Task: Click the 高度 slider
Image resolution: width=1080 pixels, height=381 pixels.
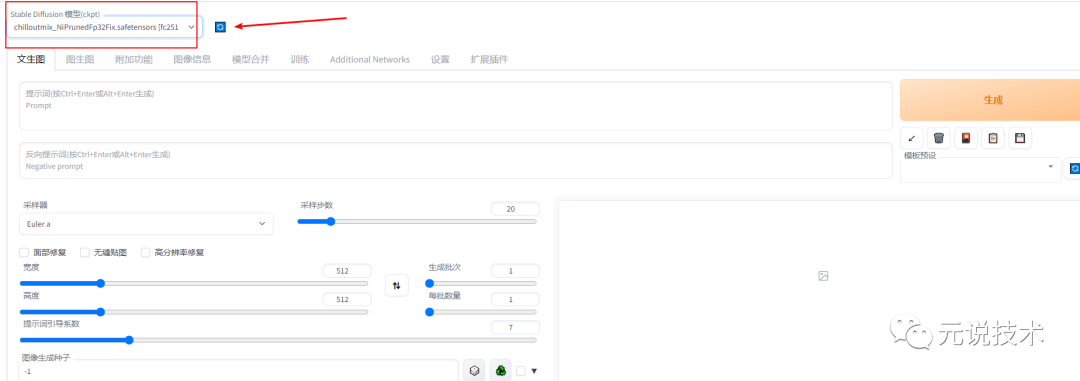Action: [194, 312]
